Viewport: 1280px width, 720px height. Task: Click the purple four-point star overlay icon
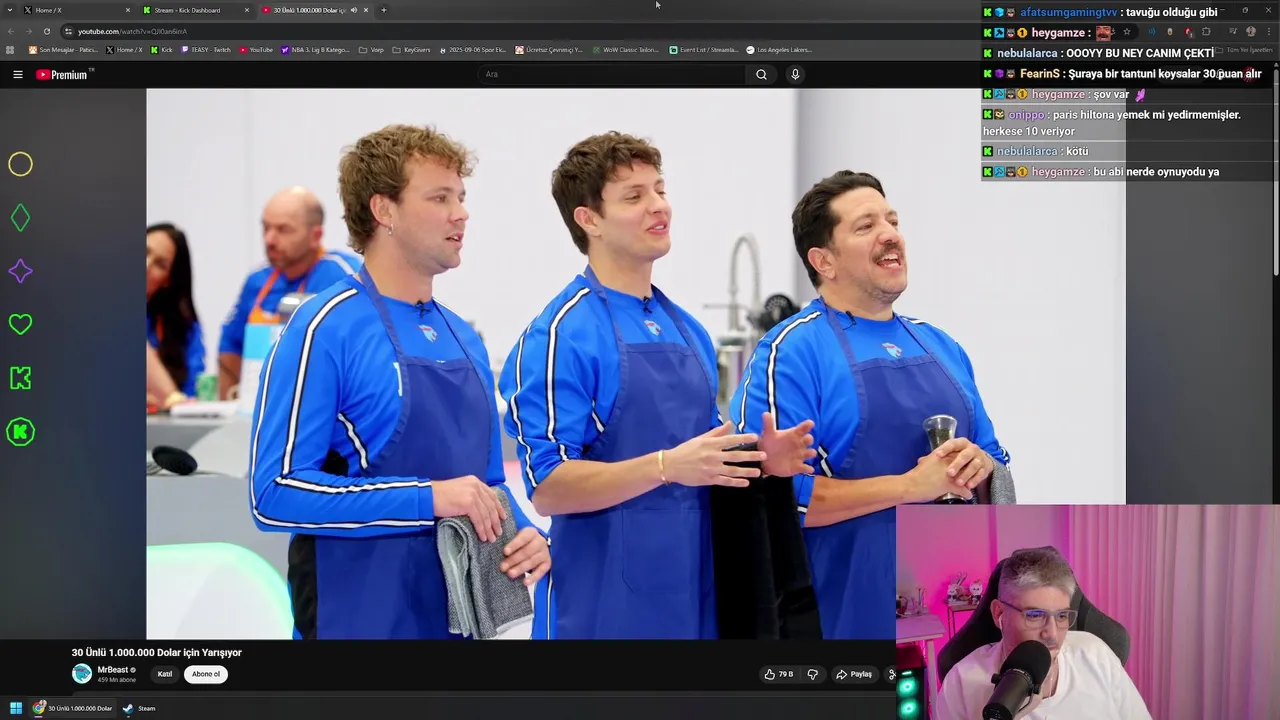coord(20,271)
